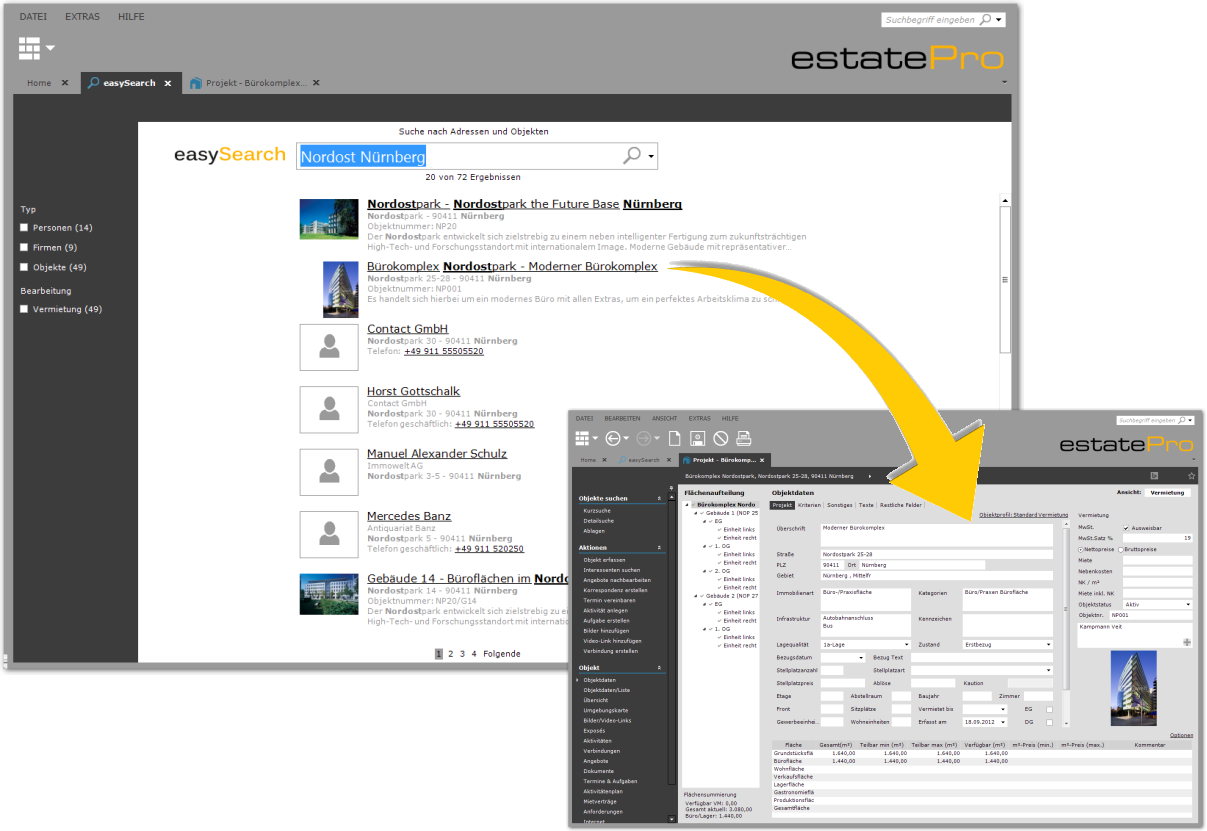Open the app grid menu icon top-left
1207x831 pixels.
tap(28, 48)
